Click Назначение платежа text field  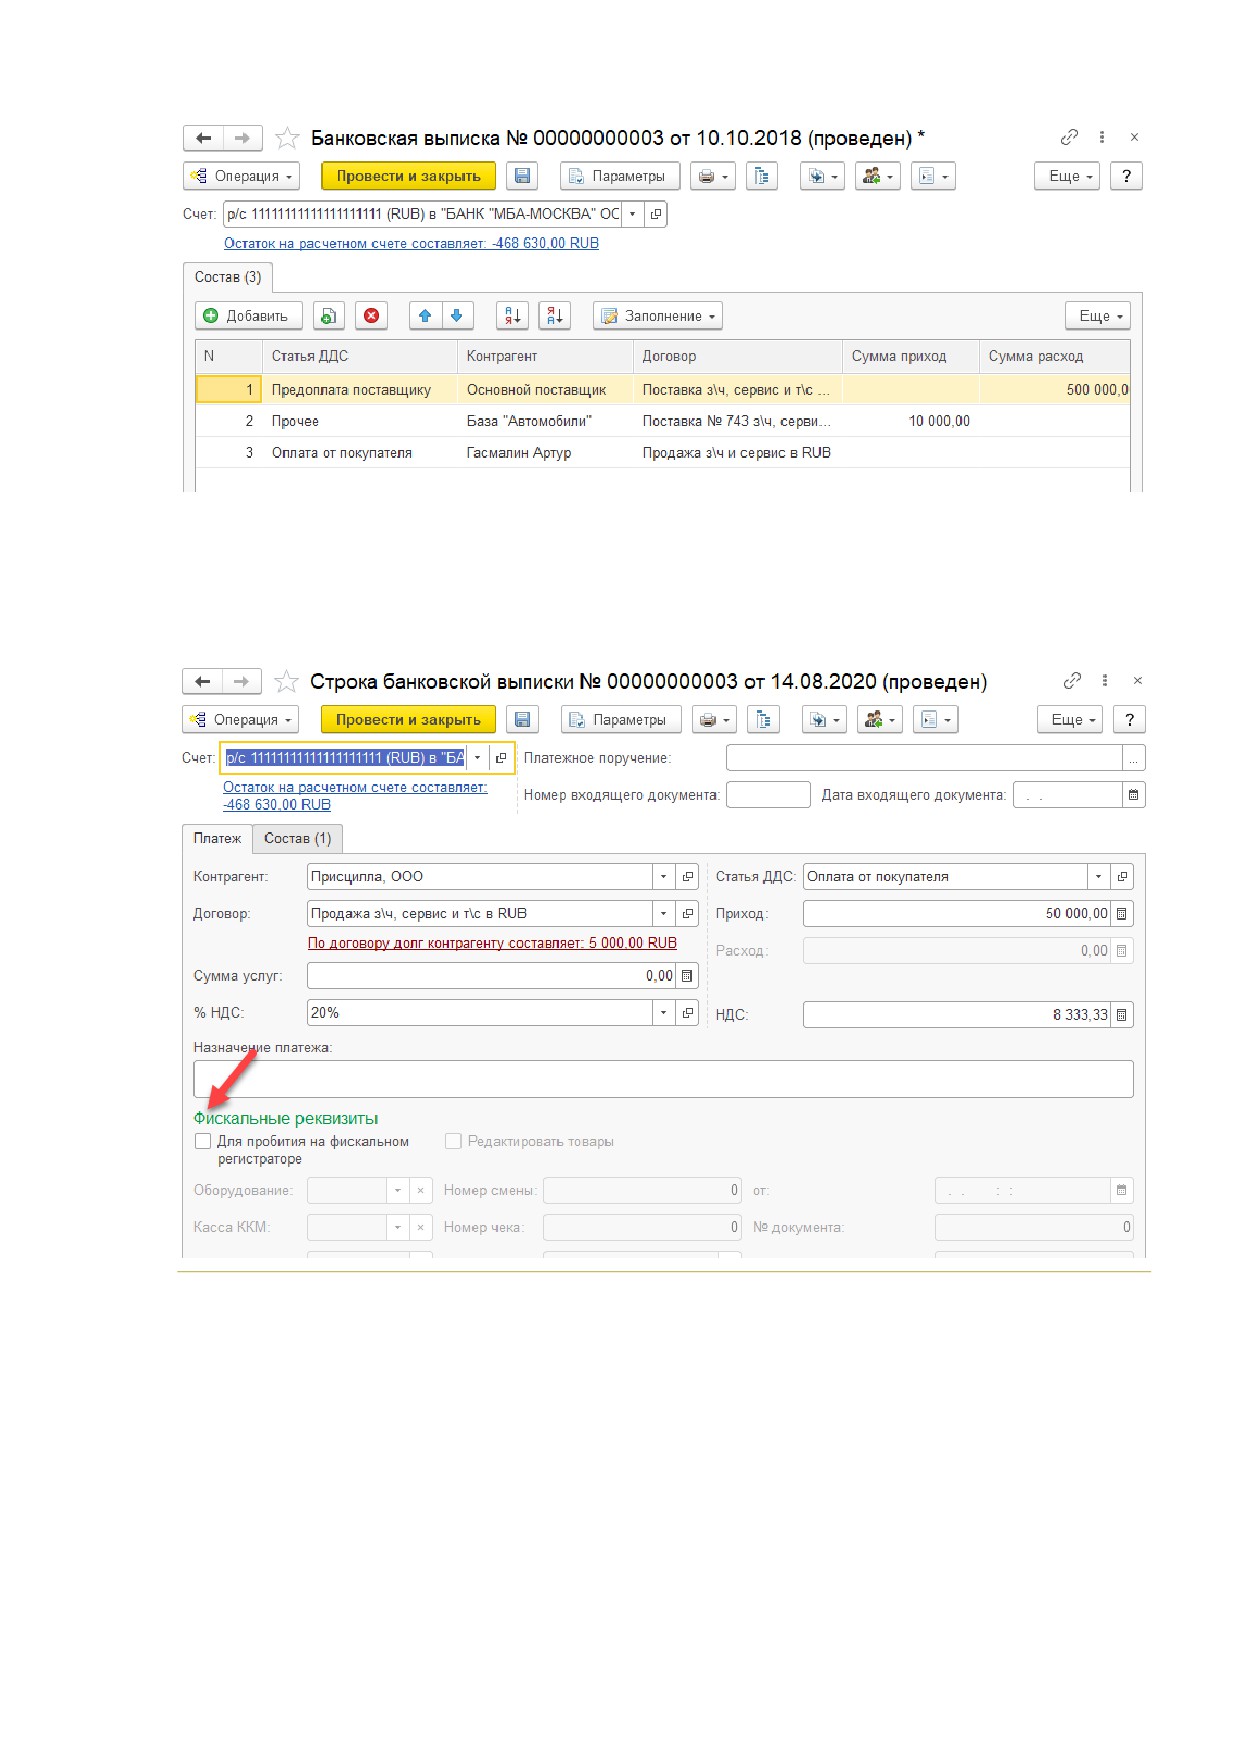(663, 1079)
